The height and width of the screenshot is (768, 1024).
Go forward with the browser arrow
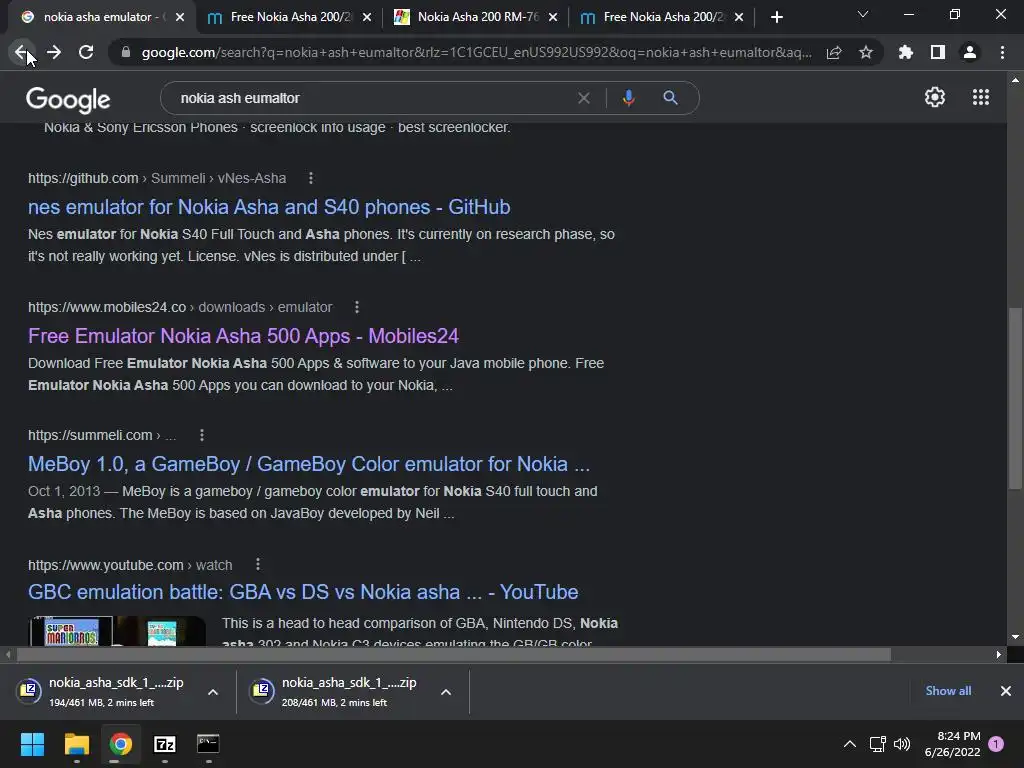tap(54, 52)
